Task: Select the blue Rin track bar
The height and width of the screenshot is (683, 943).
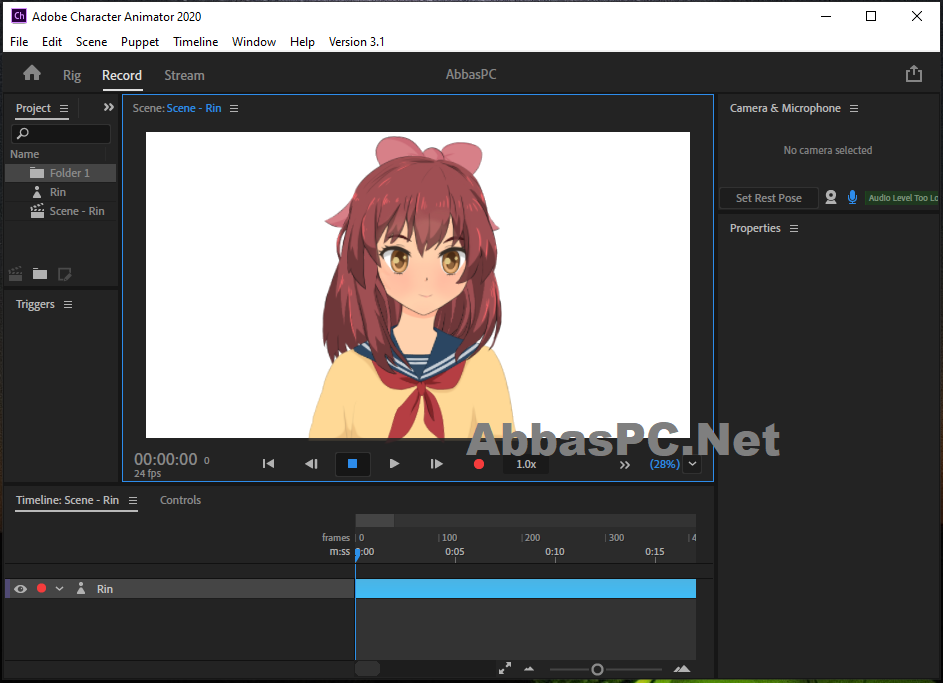Action: [x=526, y=589]
